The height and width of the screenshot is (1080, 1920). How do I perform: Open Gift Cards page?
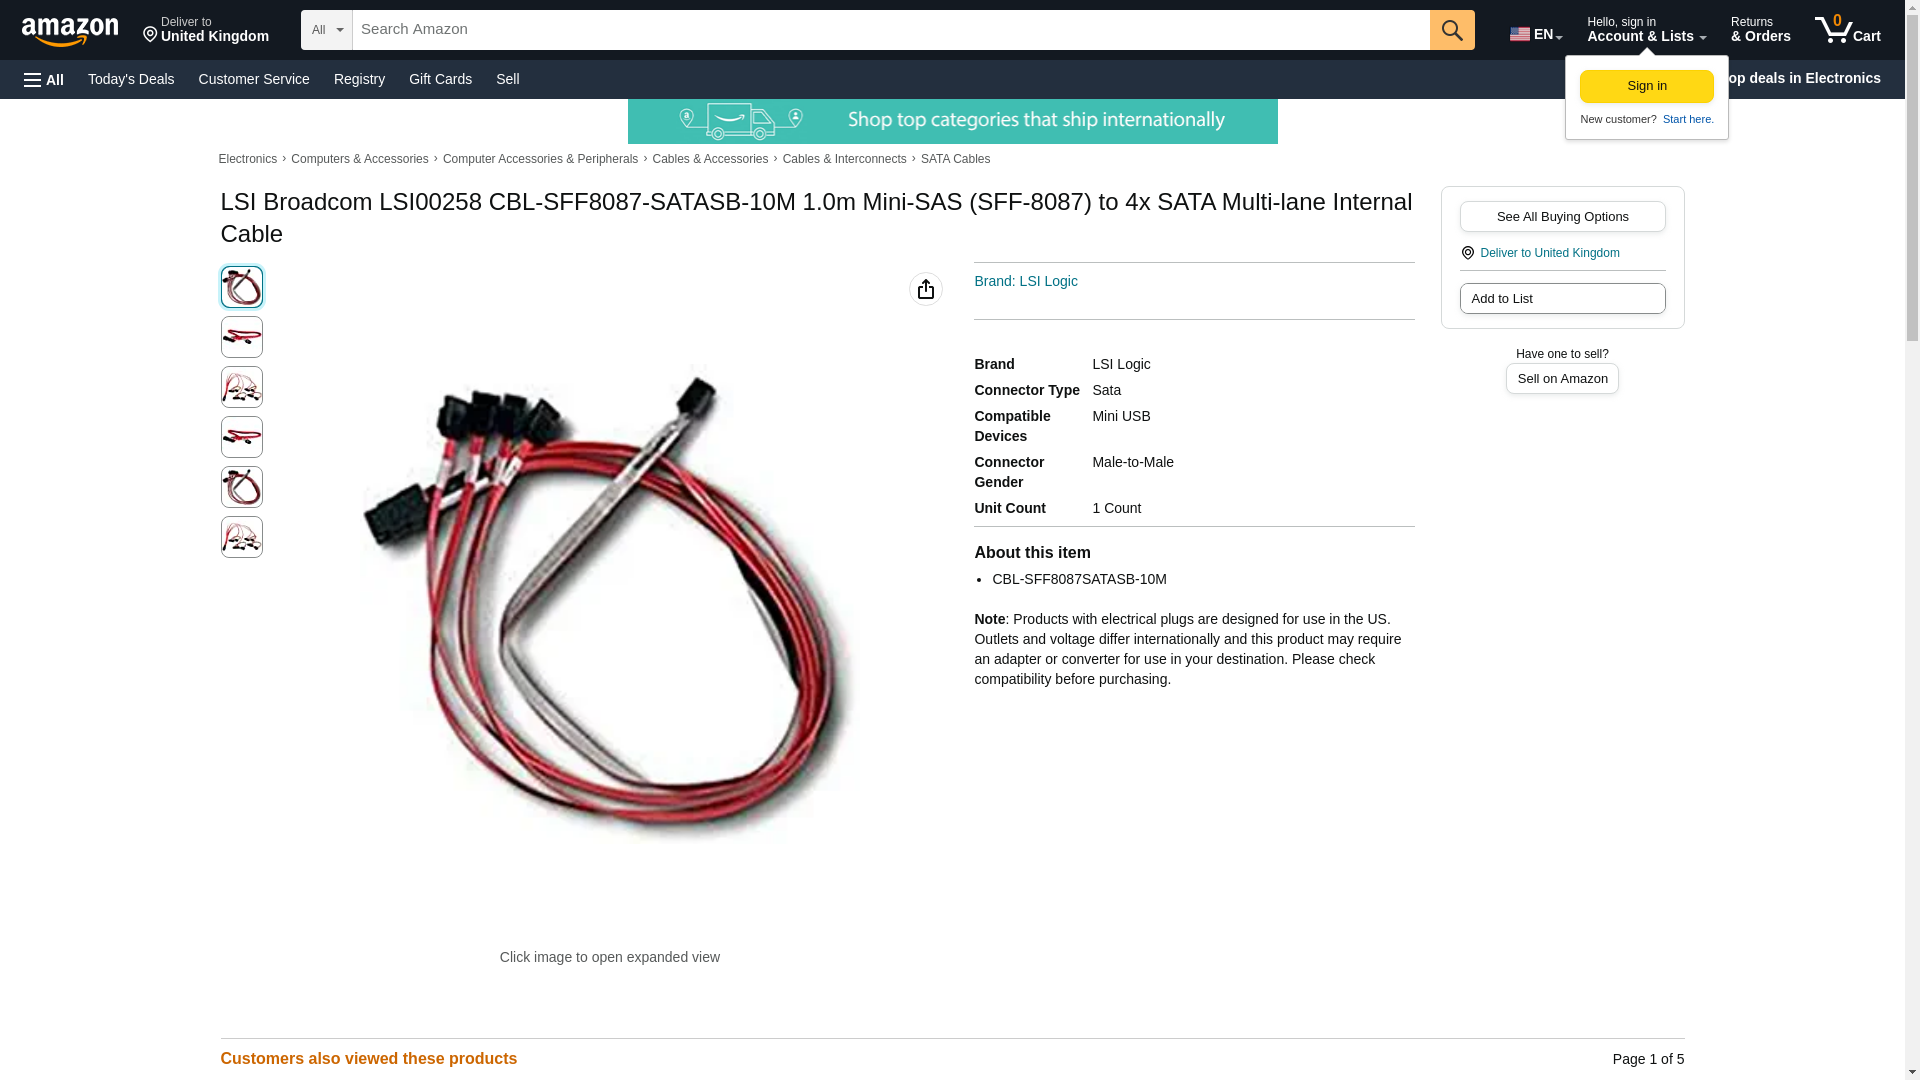[x=440, y=79]
